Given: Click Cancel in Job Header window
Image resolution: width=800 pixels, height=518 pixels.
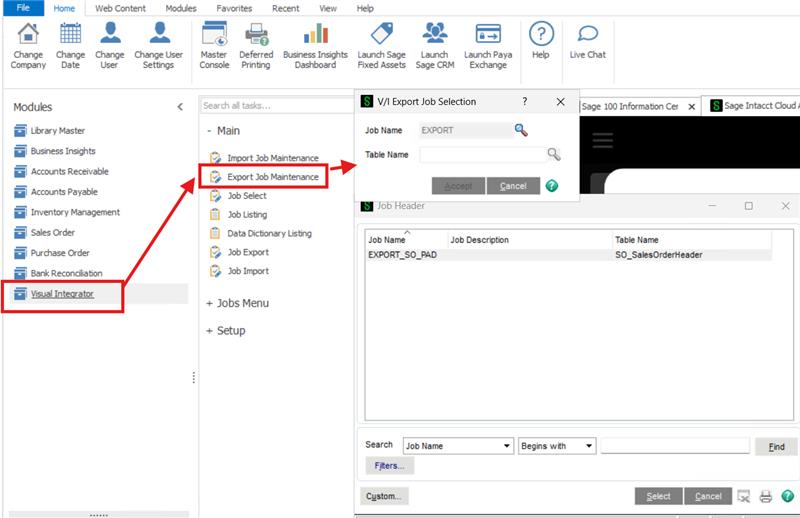Looking at the screenshot, I should (708, 496).
